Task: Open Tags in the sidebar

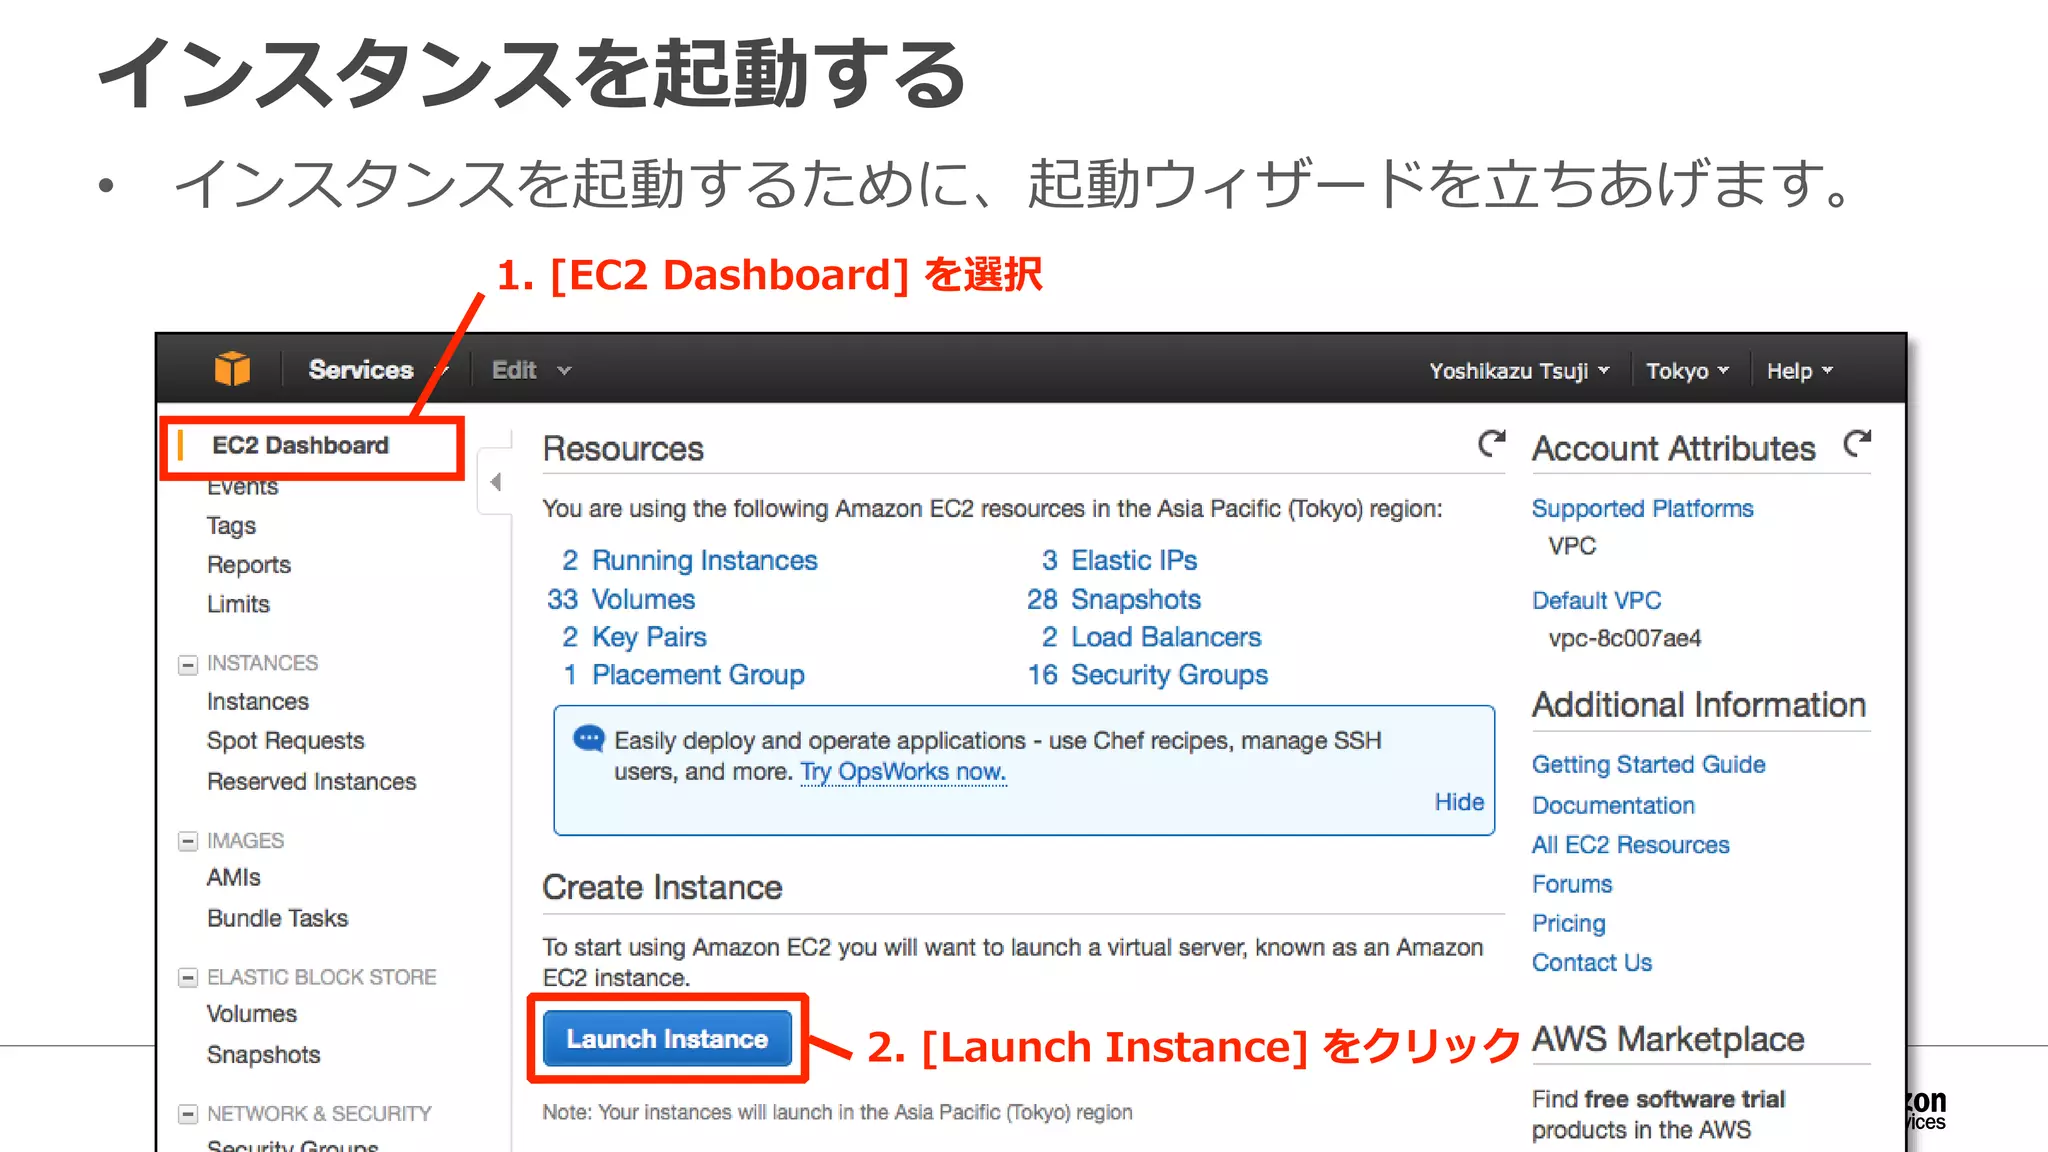Action: click(231, 525)
